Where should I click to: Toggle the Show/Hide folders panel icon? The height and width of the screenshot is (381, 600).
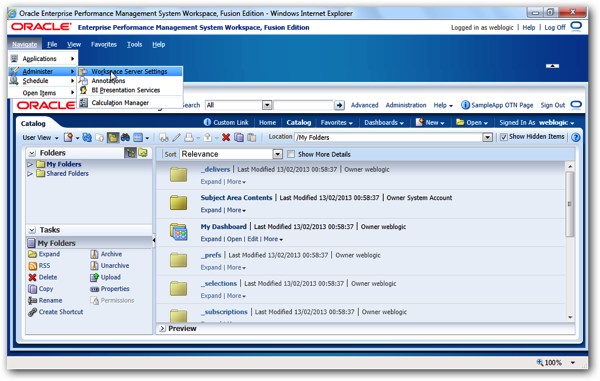pos(112,137)
